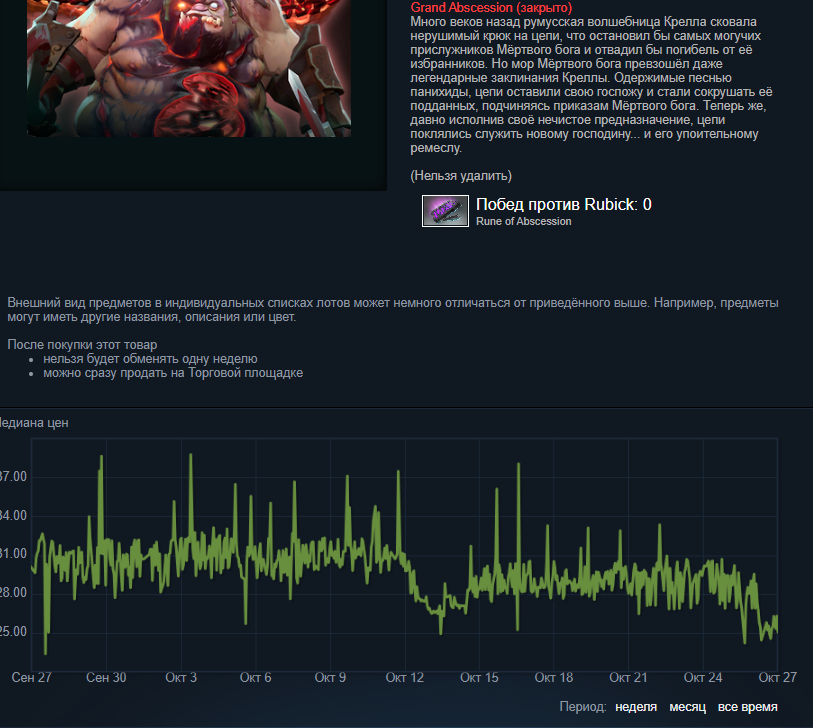This screenshot has height=728, width=813.
Task: Click the 'Период:' label
Action: [583, 707]
